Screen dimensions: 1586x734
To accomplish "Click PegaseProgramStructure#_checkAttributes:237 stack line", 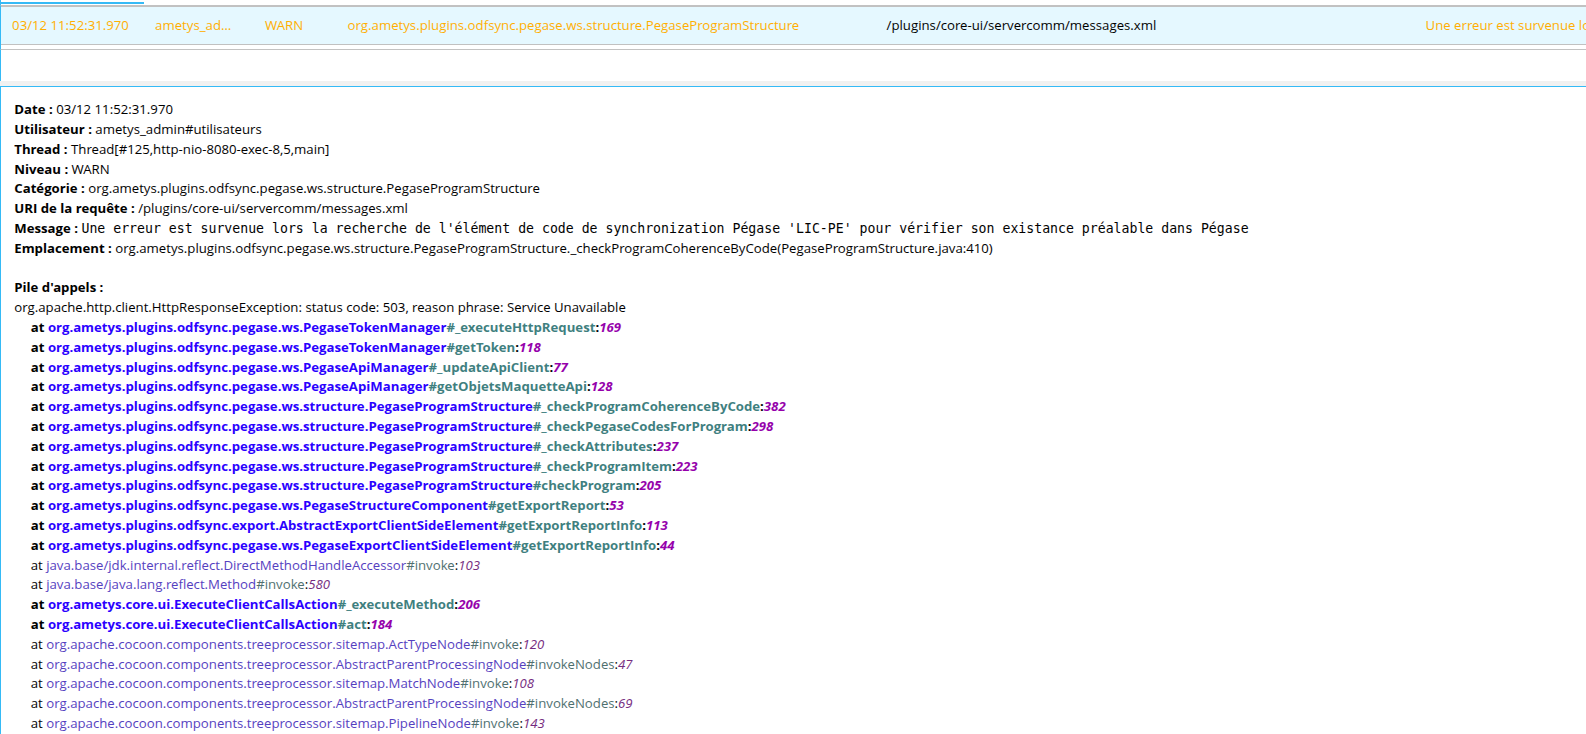I will click(x=363, y=447).
